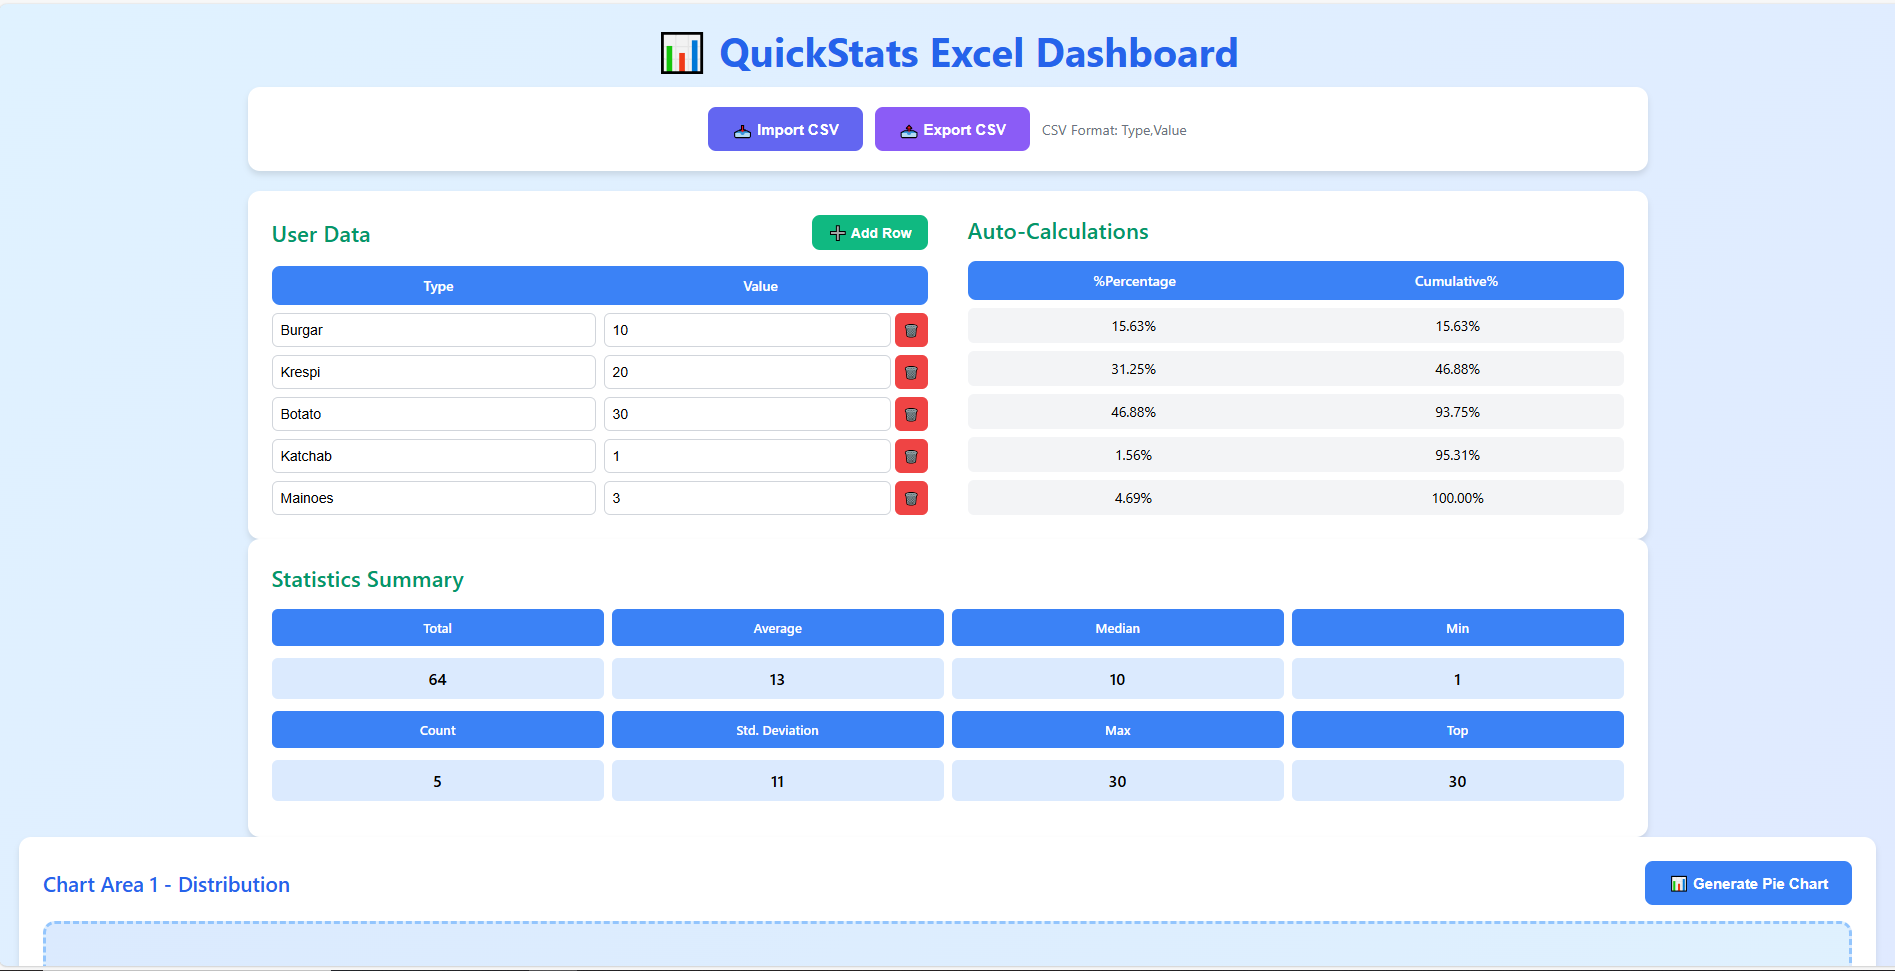Click the Value field showing 20
1895x971 pixels.
coord(746,371)
